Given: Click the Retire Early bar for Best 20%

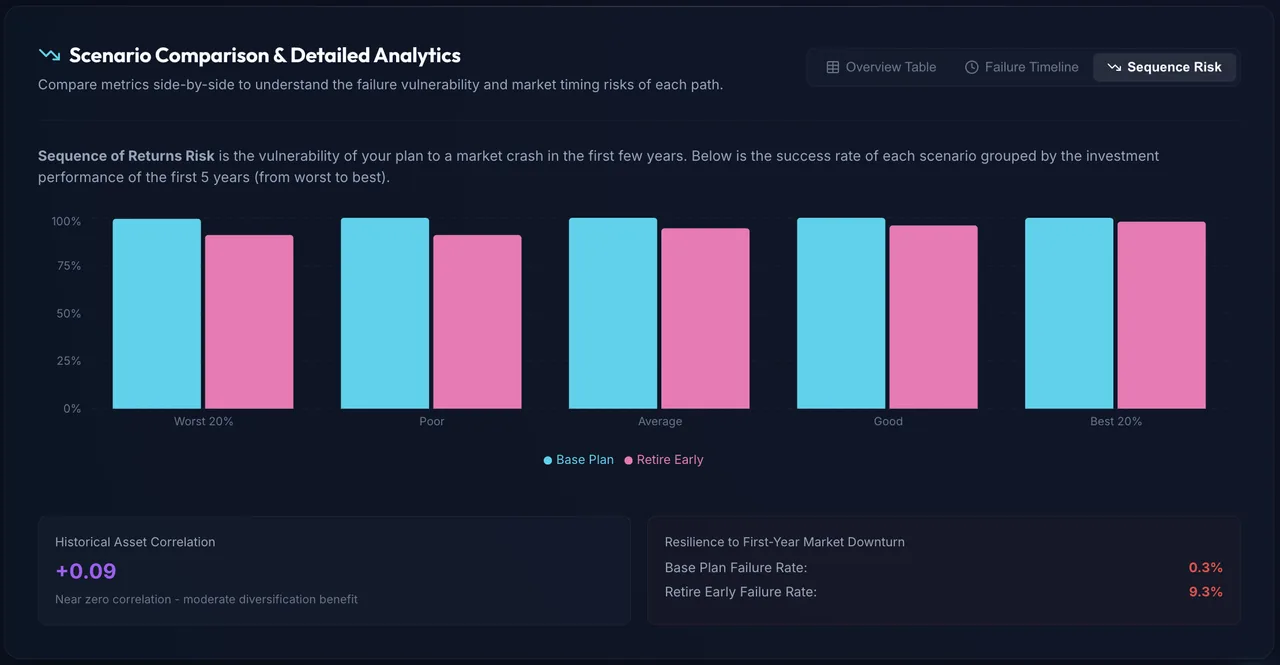Looking at the screenshot, I should tap(1161, 315).
